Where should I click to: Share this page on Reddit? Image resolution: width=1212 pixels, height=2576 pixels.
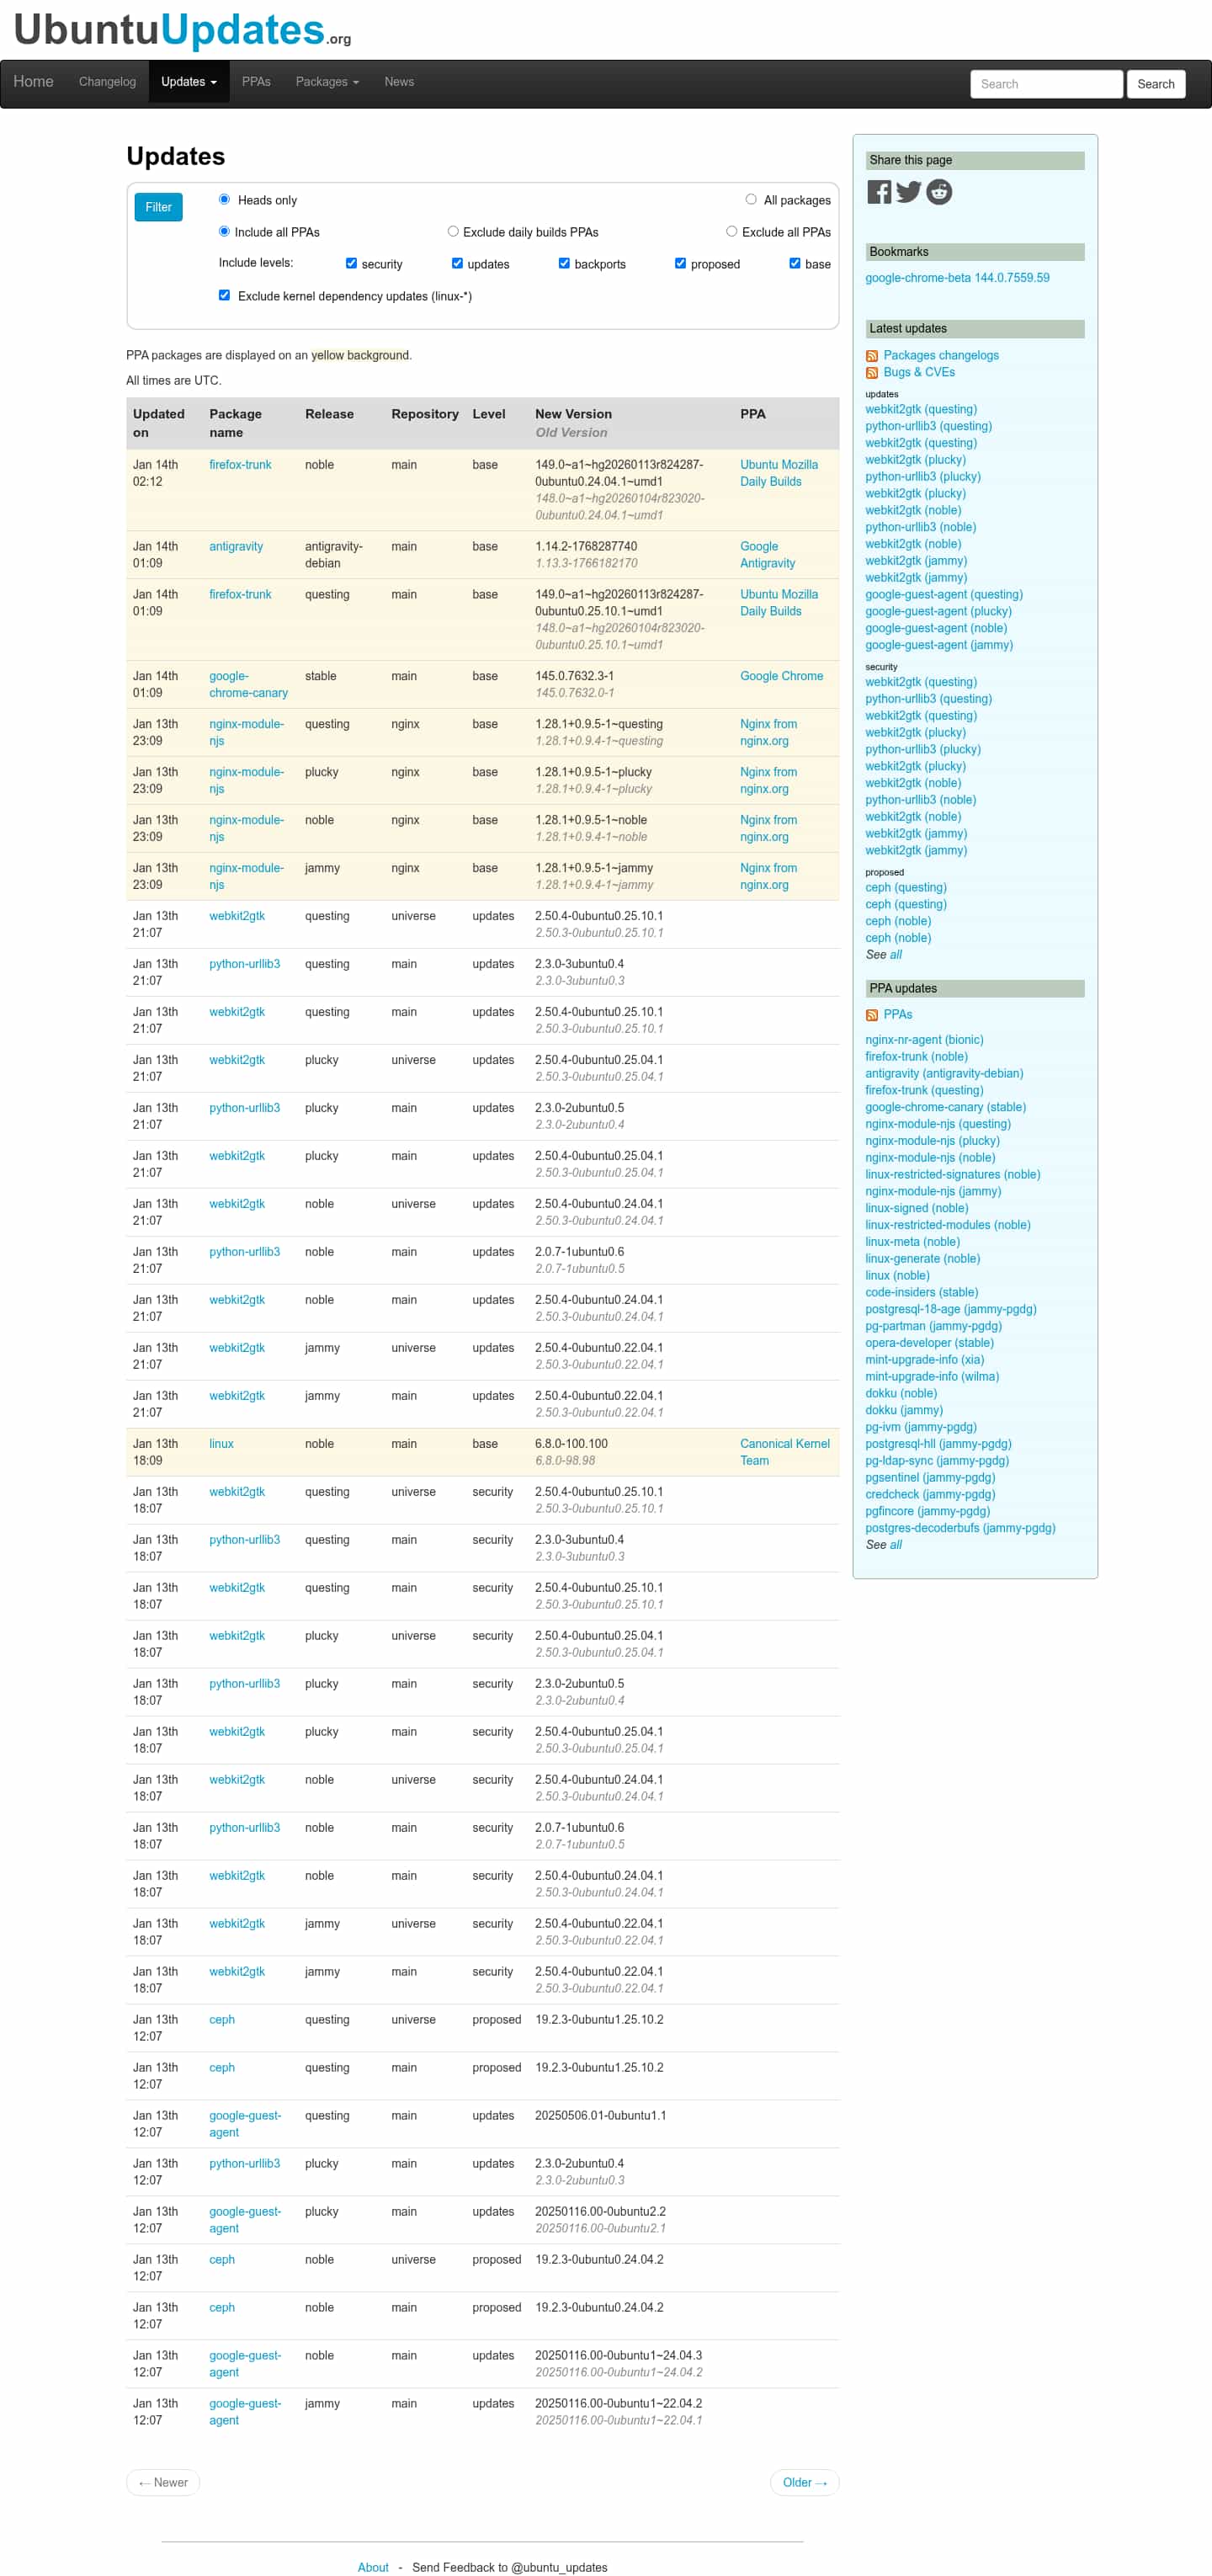coord(939,192)
